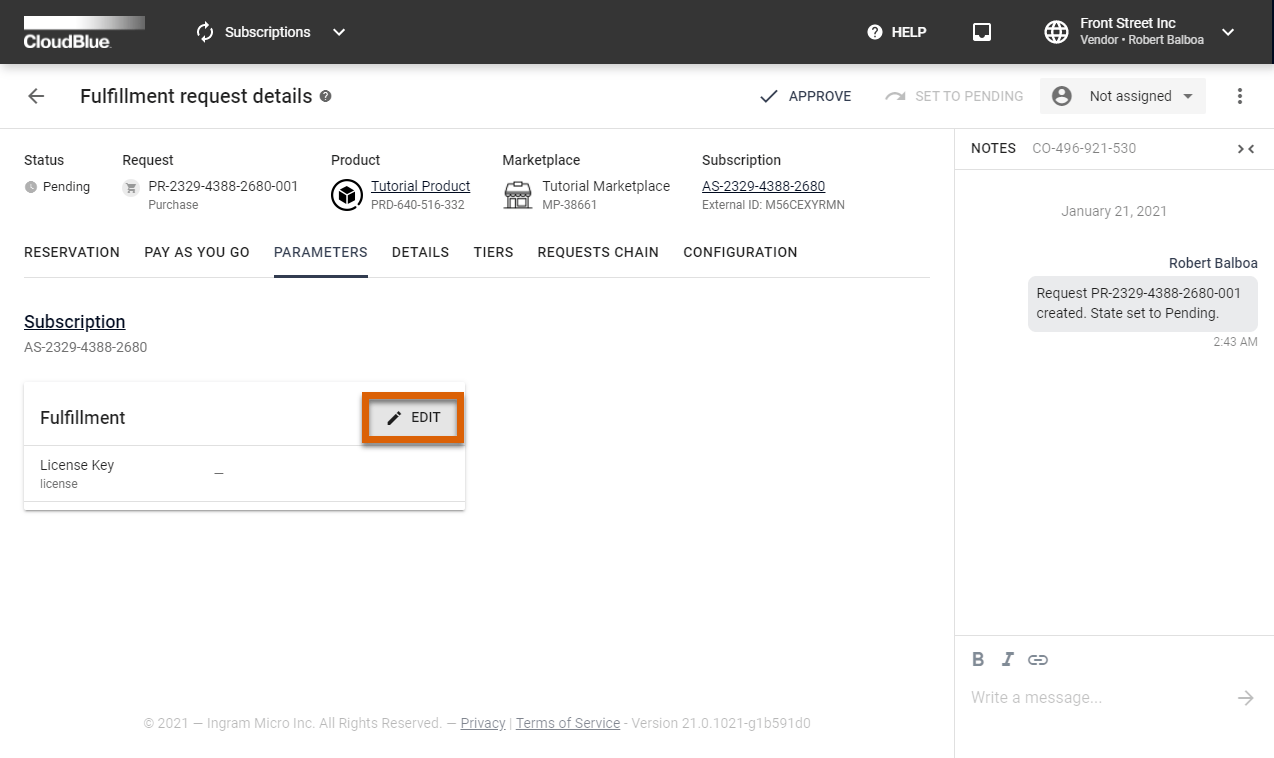
Task: Click the Tutorial Marketplace storefront icon
Action: [517, 194]
